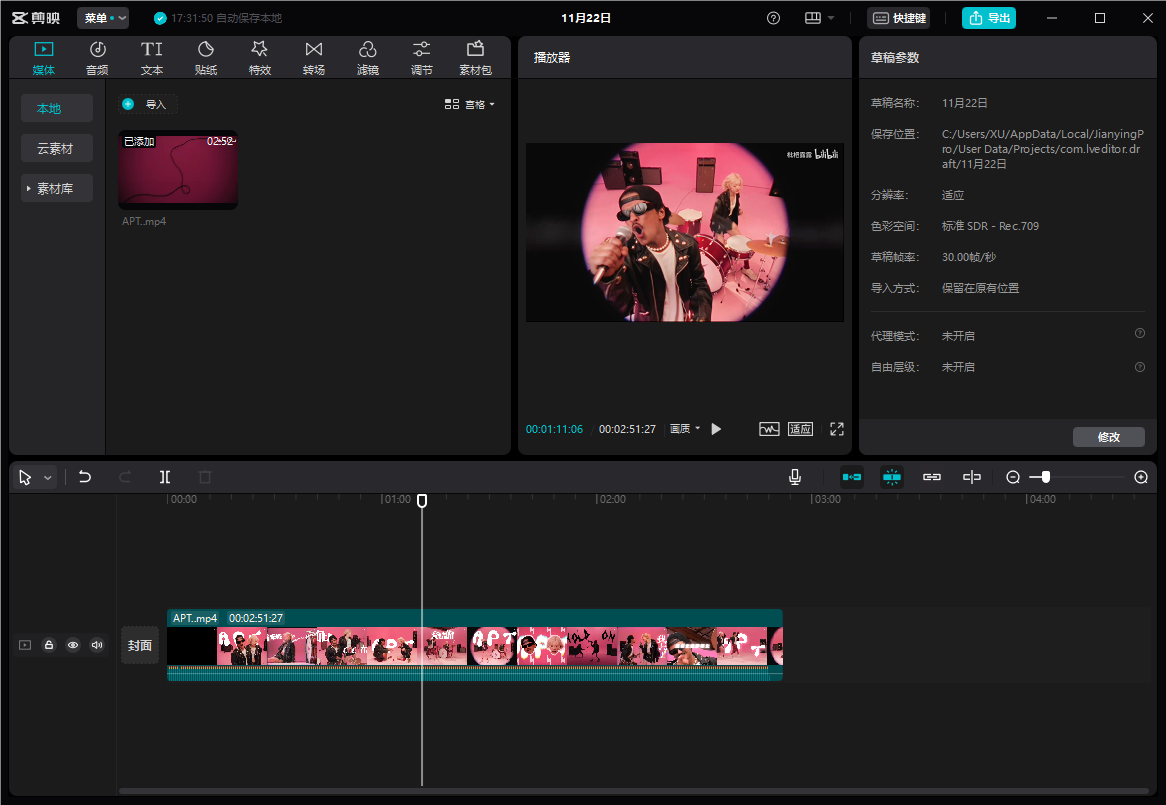Open the 音频 (Audio) panel

pyautogui.click(x=97, y=56)
